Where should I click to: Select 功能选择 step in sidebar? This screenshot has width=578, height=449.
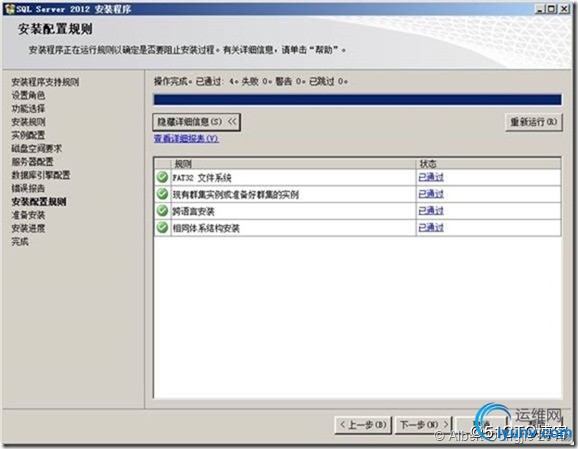(x=28, y=108)
